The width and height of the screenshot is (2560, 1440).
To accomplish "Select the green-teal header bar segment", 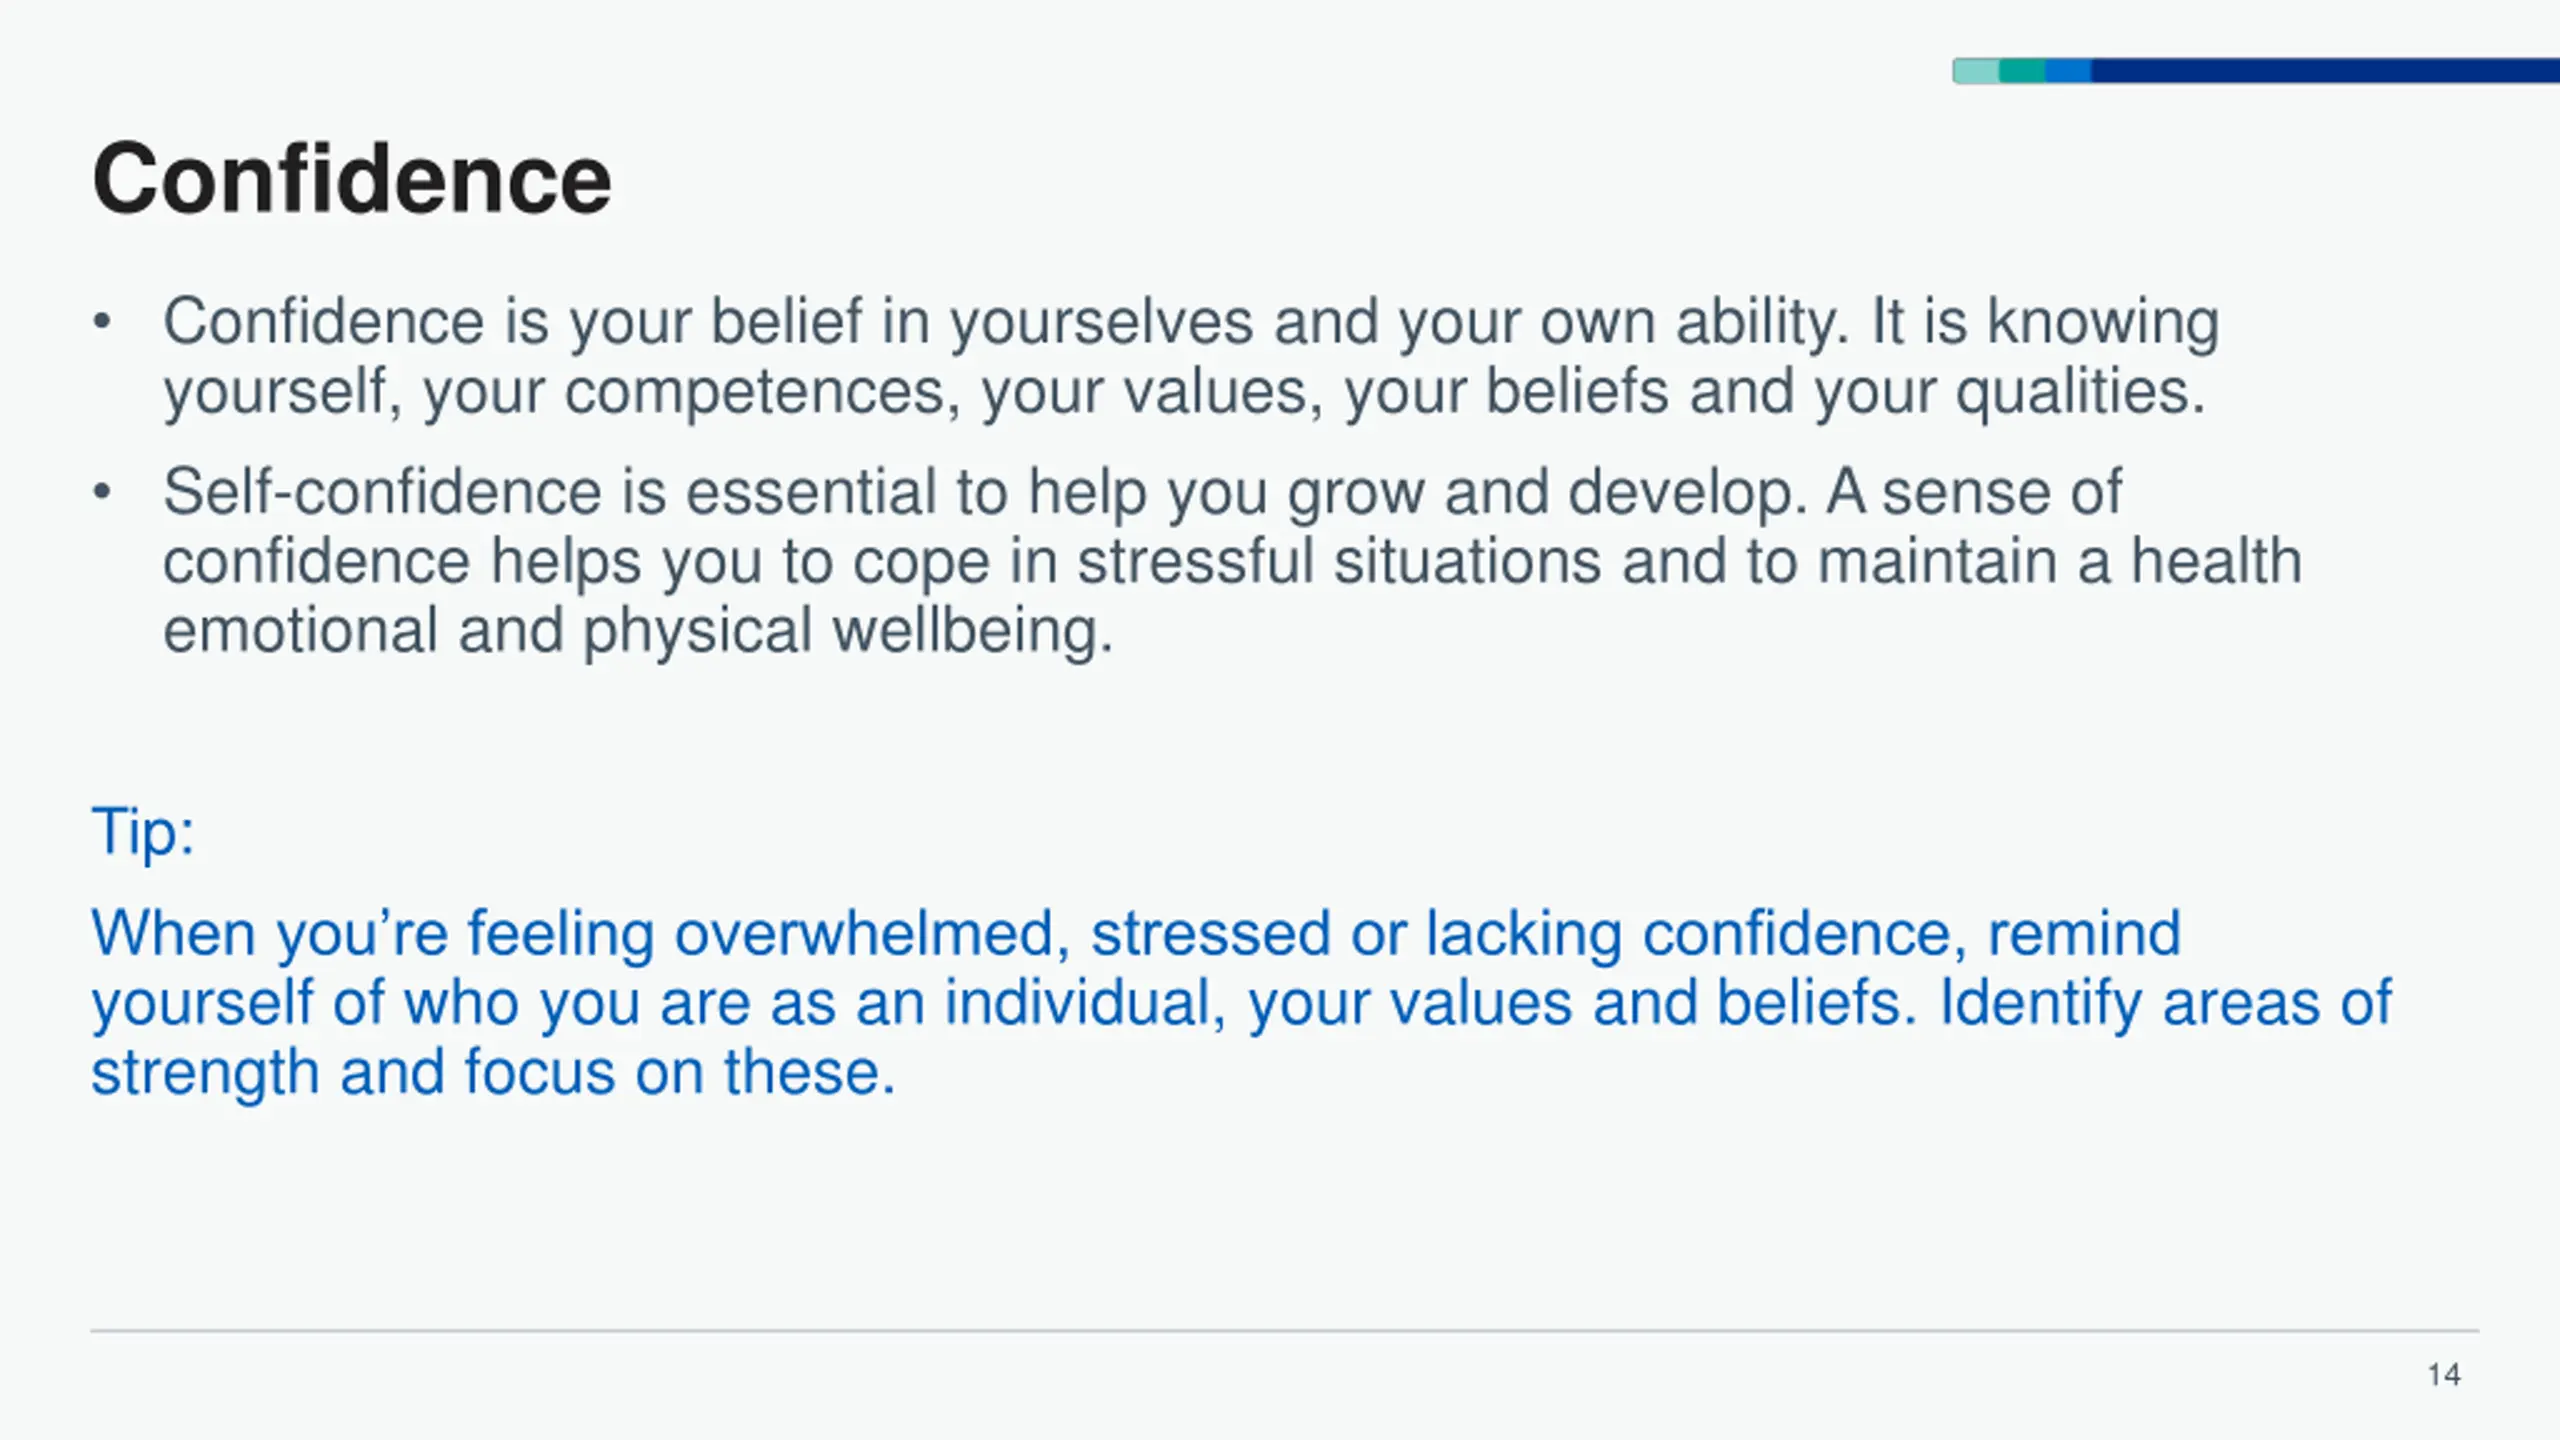I will [2022, 71].
